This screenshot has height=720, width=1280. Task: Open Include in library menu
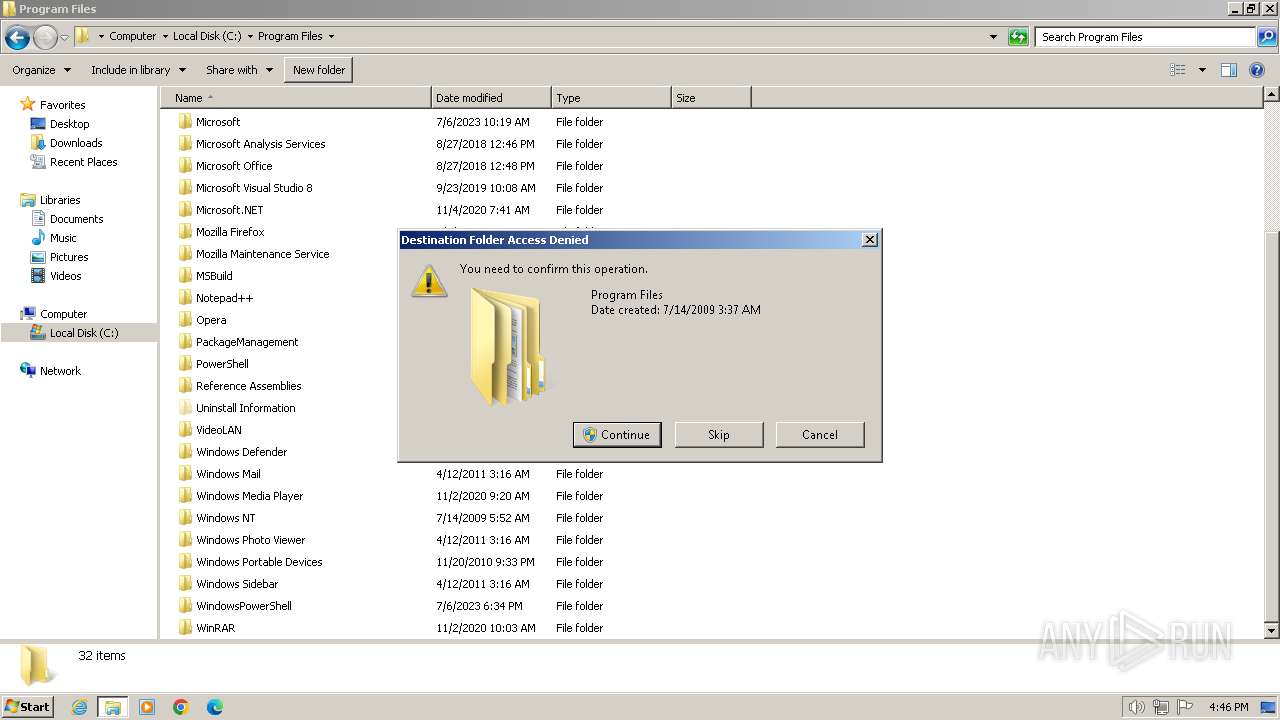(x=138, y=70)
